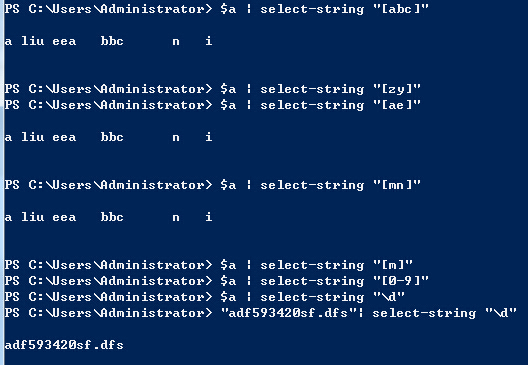Screen dimensions: 528x365
Task: Click the PS prompt of the "[0-9]" command
Action: pos(12,281)
